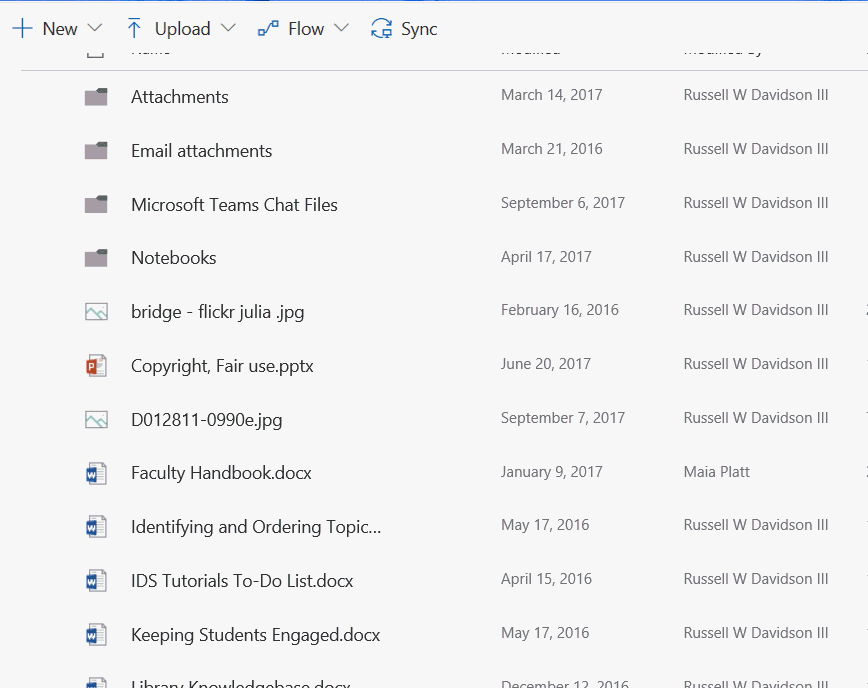Click the Sync icon in the toolbar
This screenshot has width=868, height=688.
click(381, 29)
